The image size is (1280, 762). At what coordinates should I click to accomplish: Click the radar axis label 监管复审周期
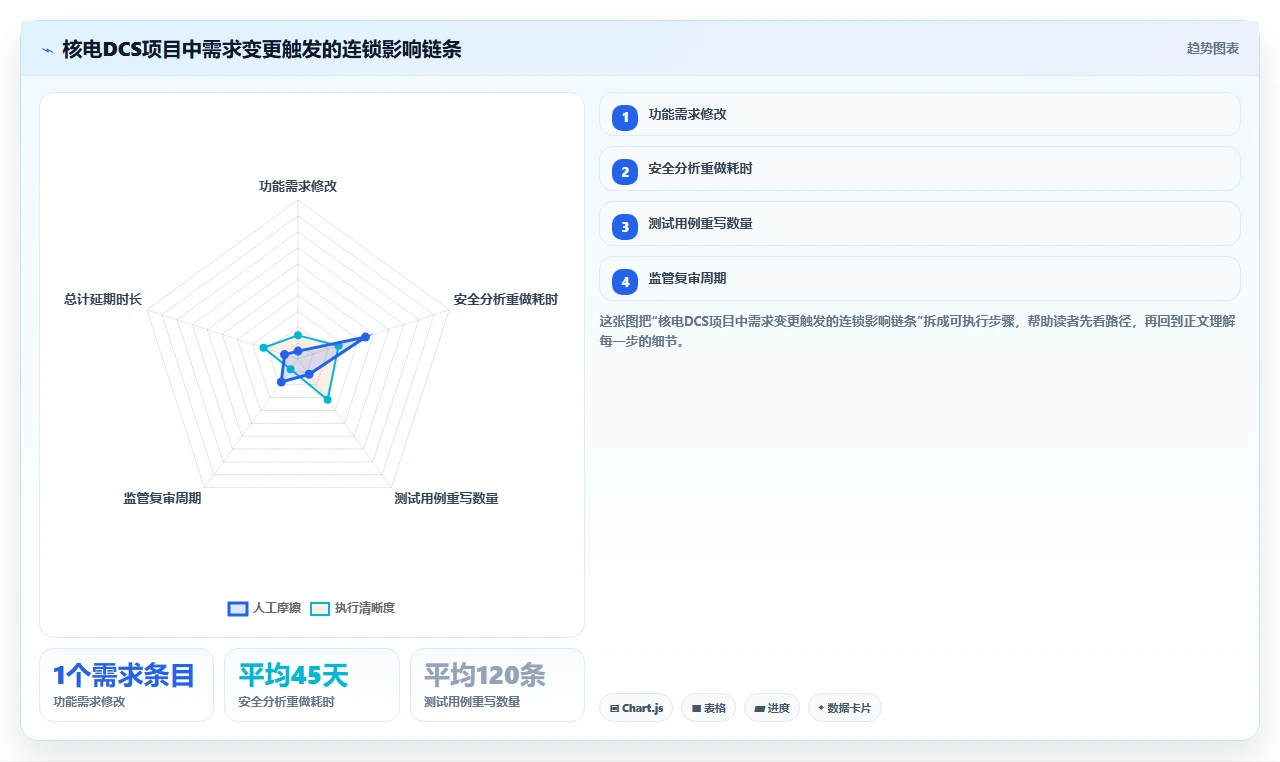click(163, 498)
